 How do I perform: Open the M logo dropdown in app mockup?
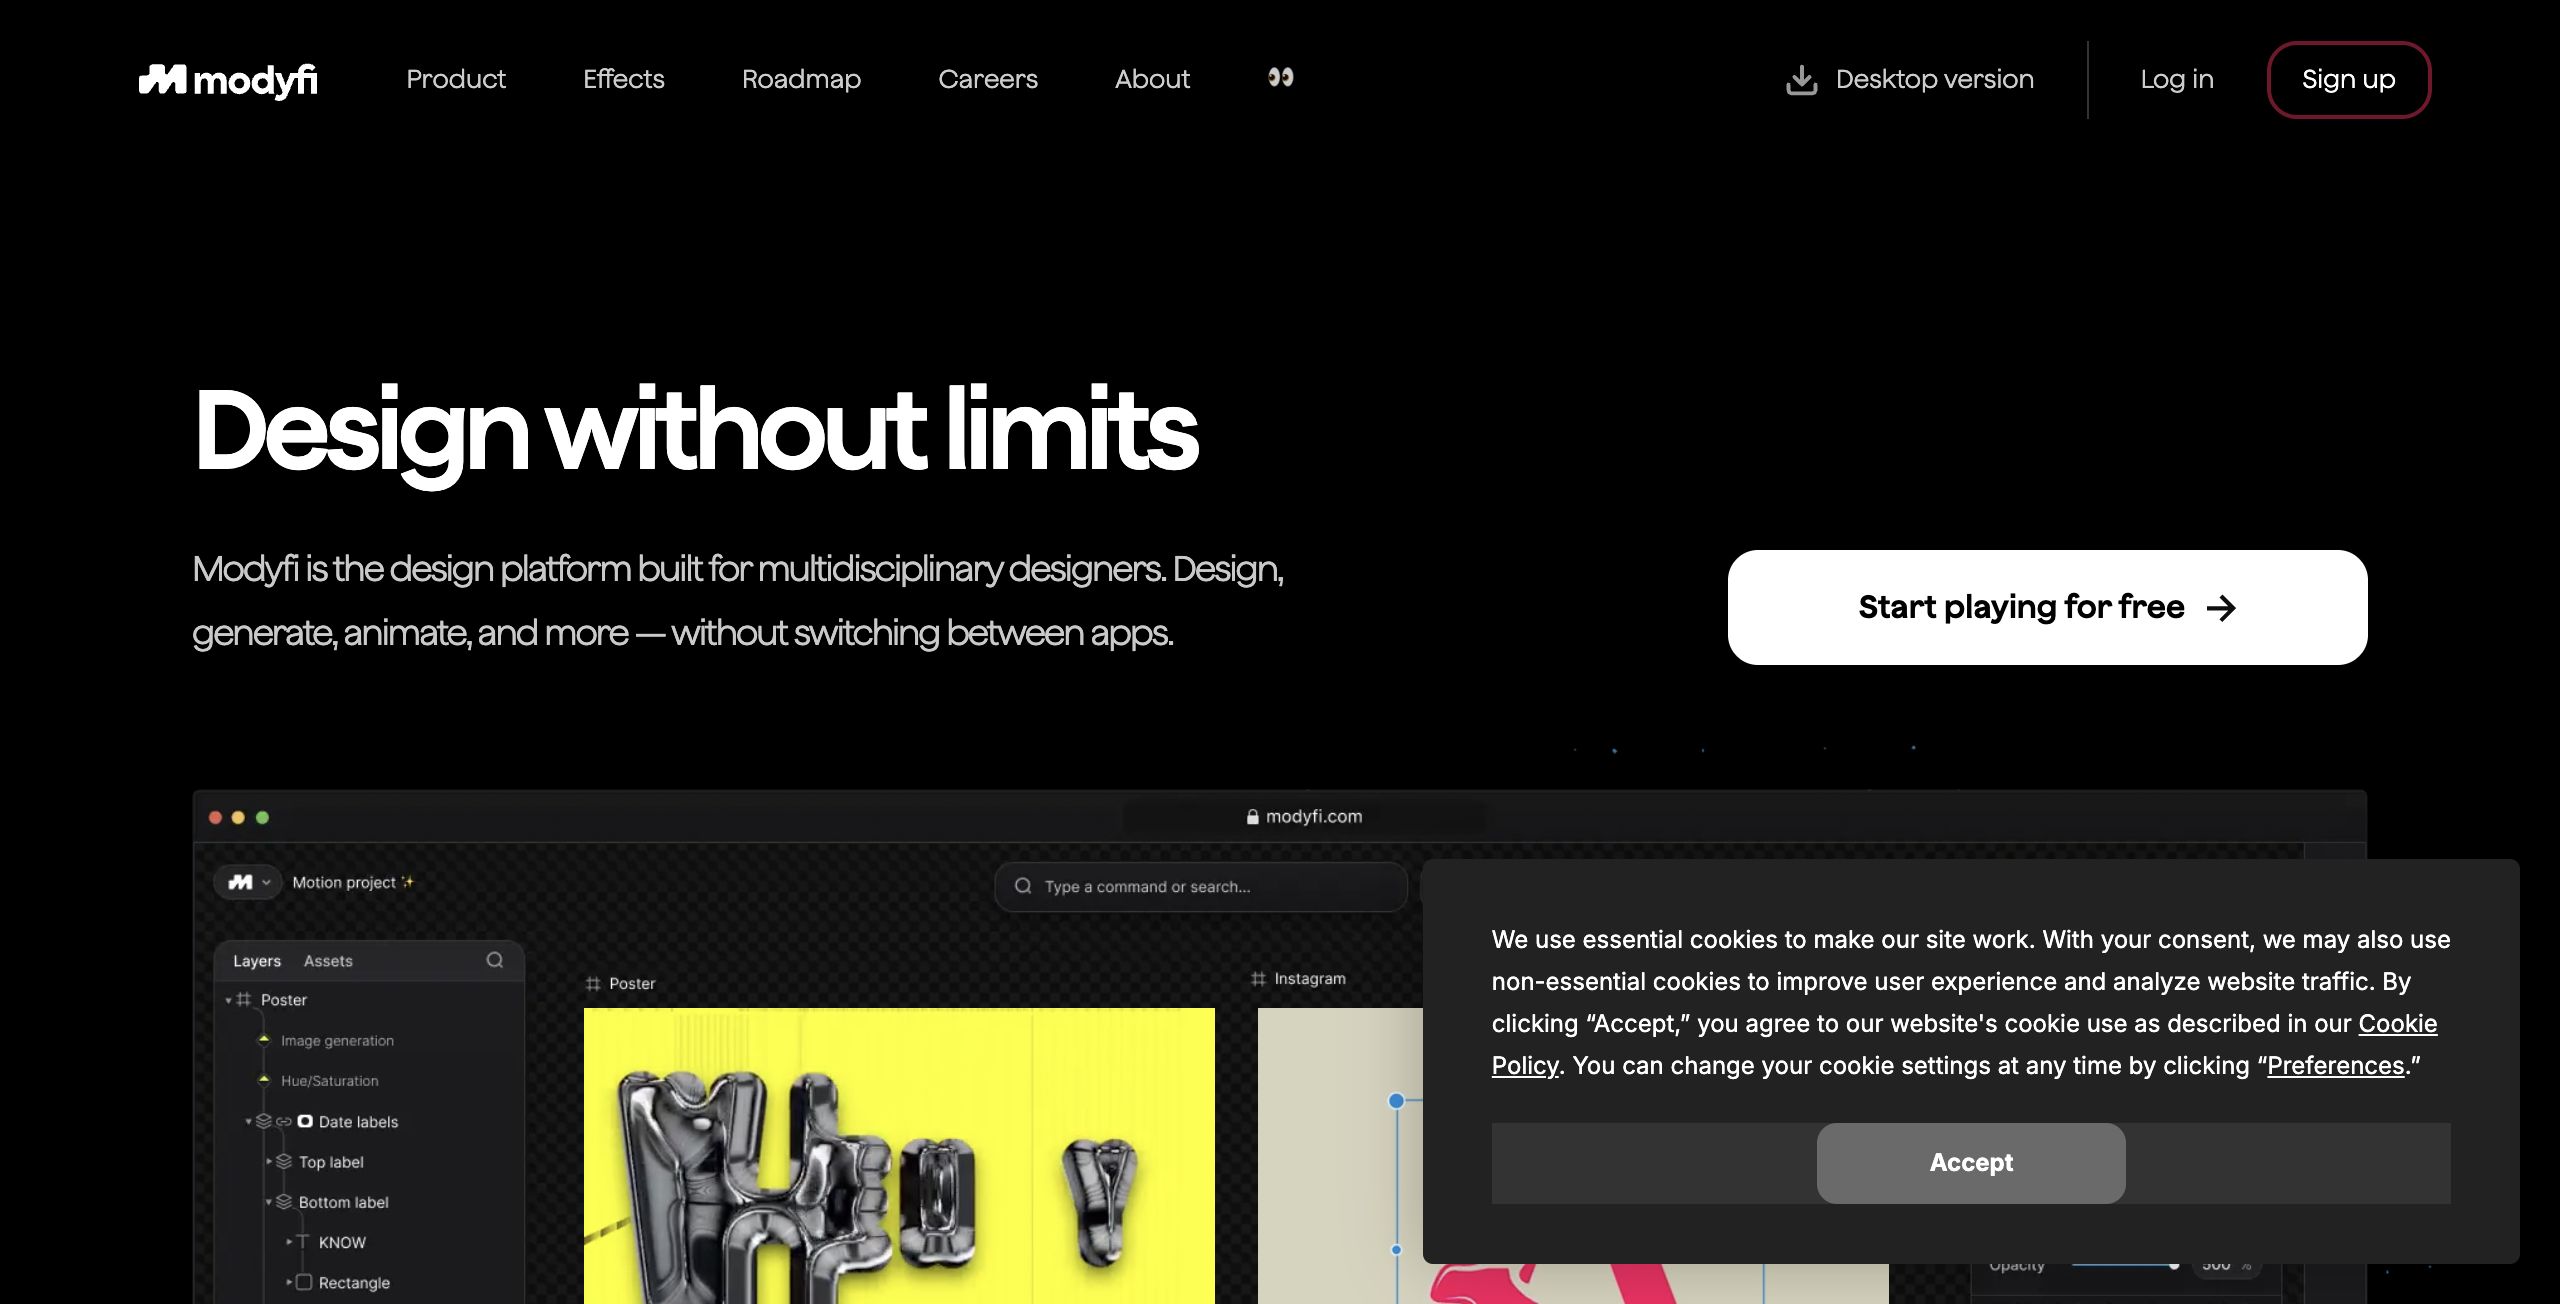248,882
